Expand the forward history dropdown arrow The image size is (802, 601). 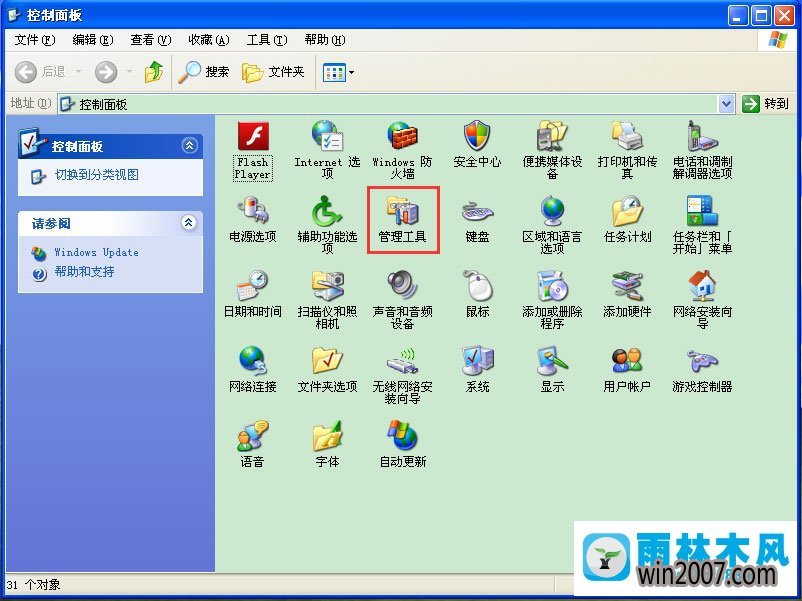pyautogui.click(x=129, y=72)
